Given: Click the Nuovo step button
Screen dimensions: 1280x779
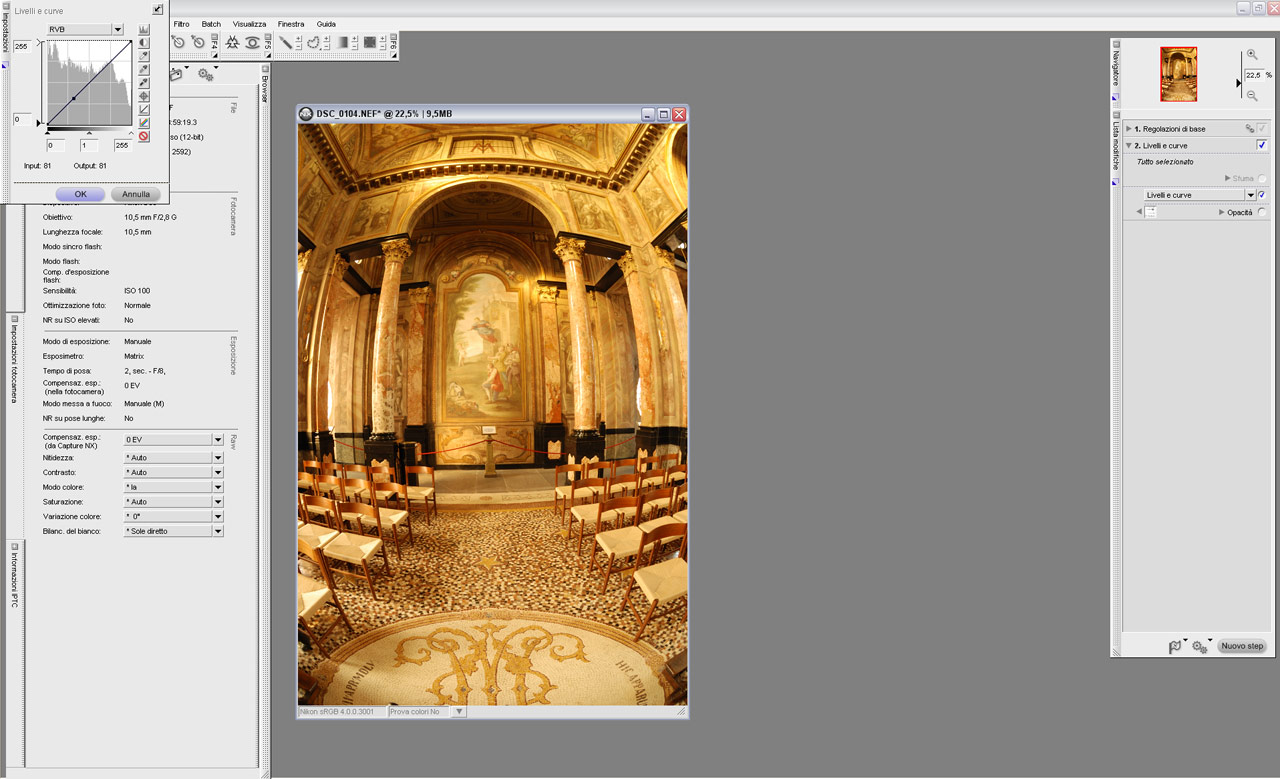Looking at the screenshot, I should [x=1242, y=647].
